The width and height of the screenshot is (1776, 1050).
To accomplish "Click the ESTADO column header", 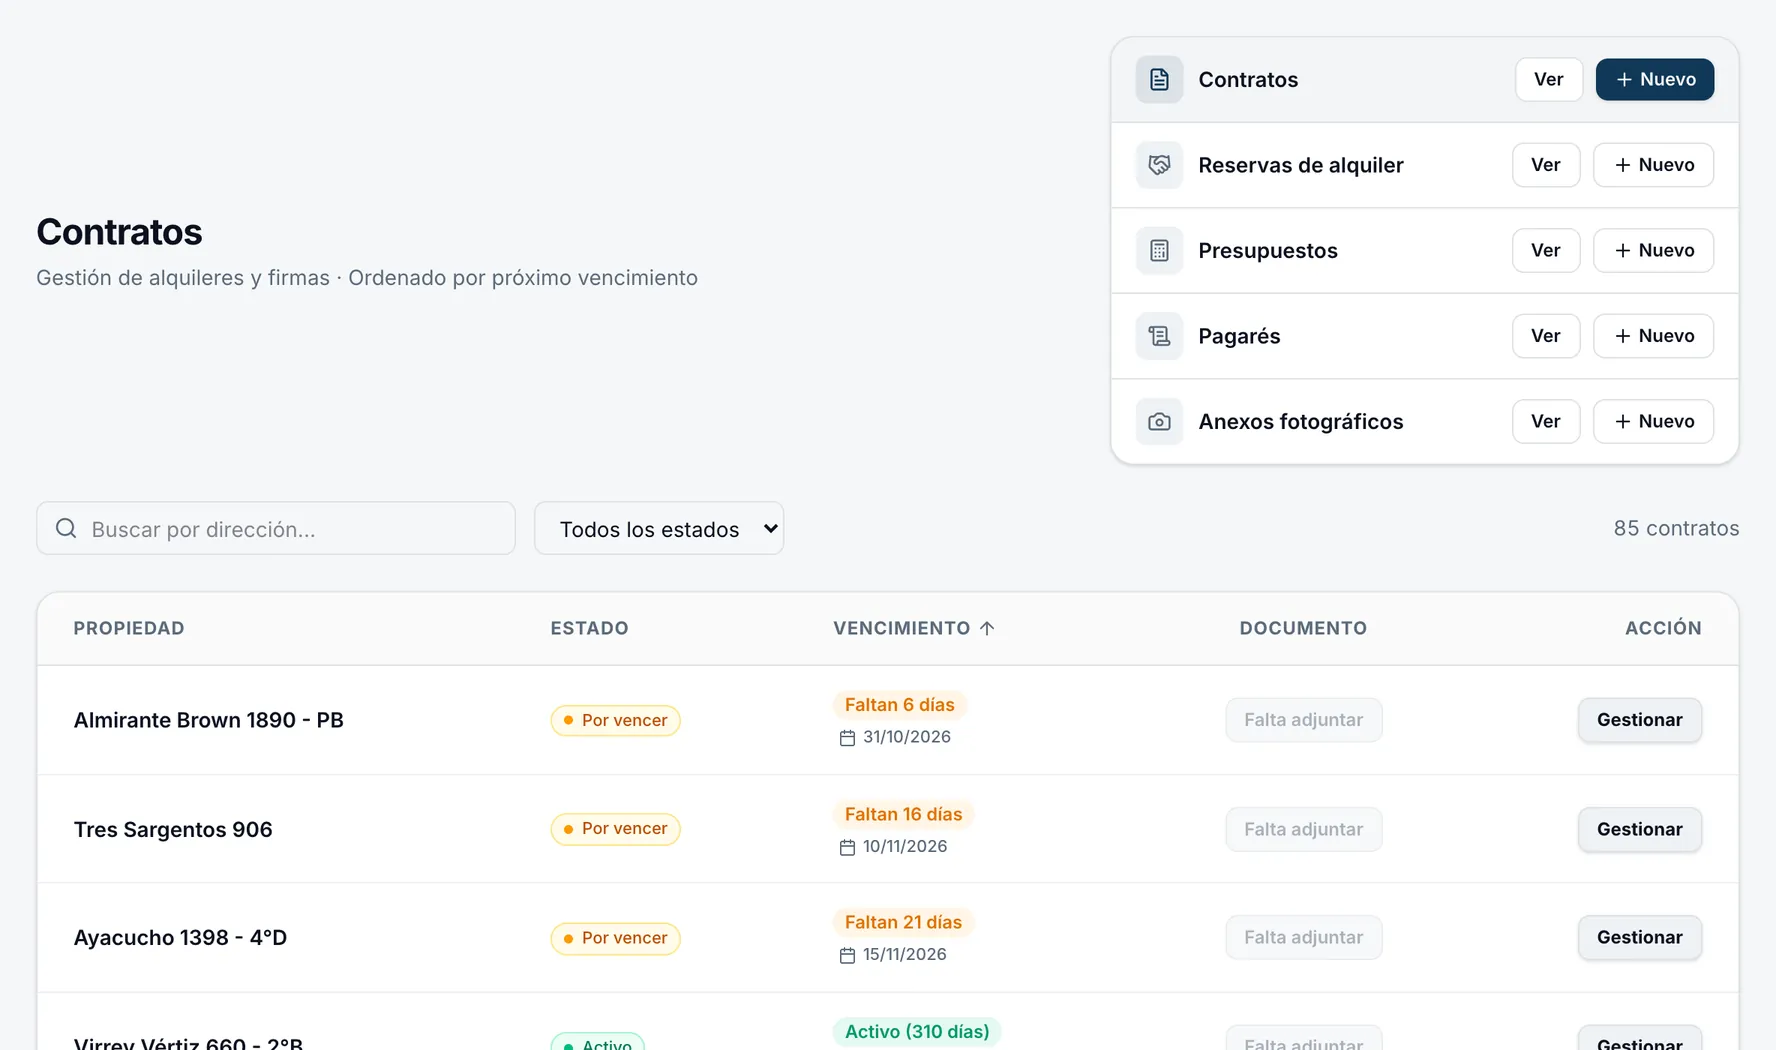I will pyautogui.click(x=589, y=628).
